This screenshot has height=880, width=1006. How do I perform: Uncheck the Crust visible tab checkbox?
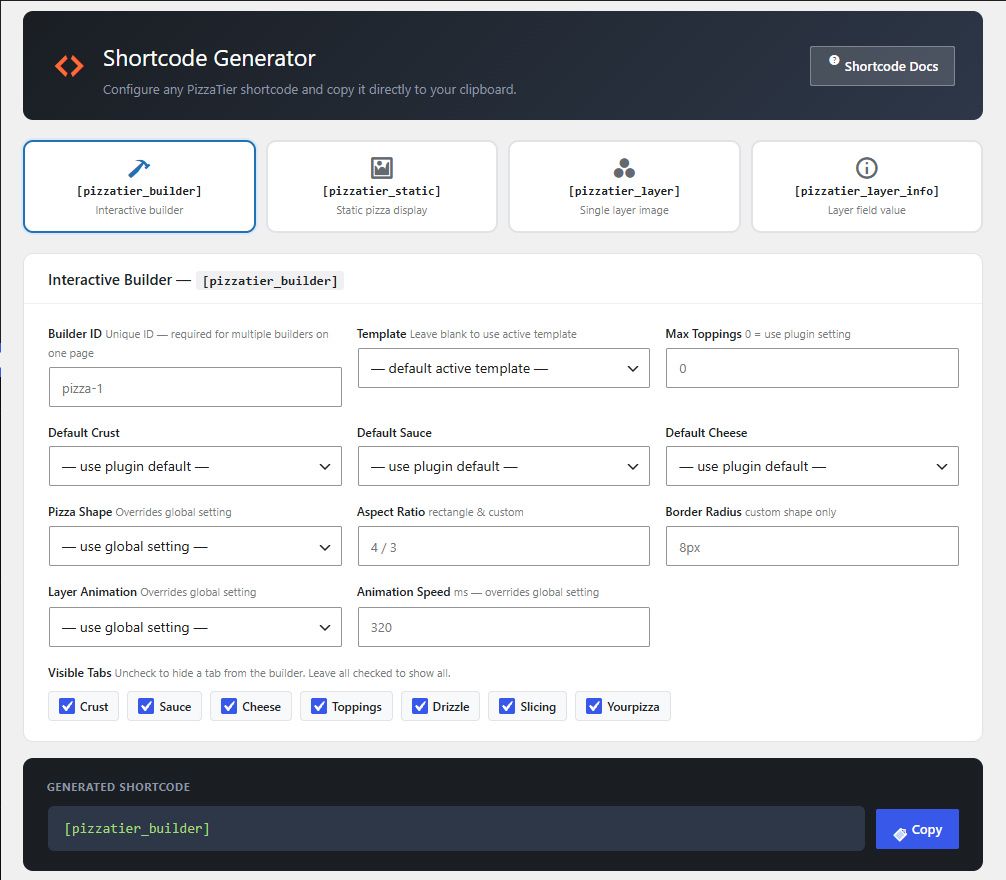tap(67, 706)
